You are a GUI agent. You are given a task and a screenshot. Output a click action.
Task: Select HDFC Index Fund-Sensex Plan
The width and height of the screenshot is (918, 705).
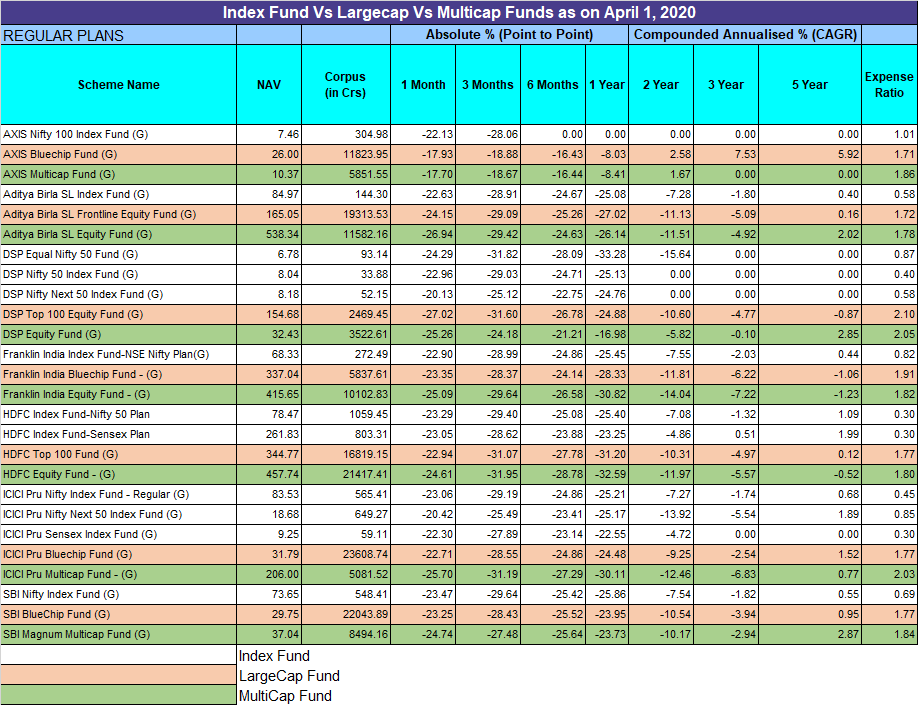point(76,434)
